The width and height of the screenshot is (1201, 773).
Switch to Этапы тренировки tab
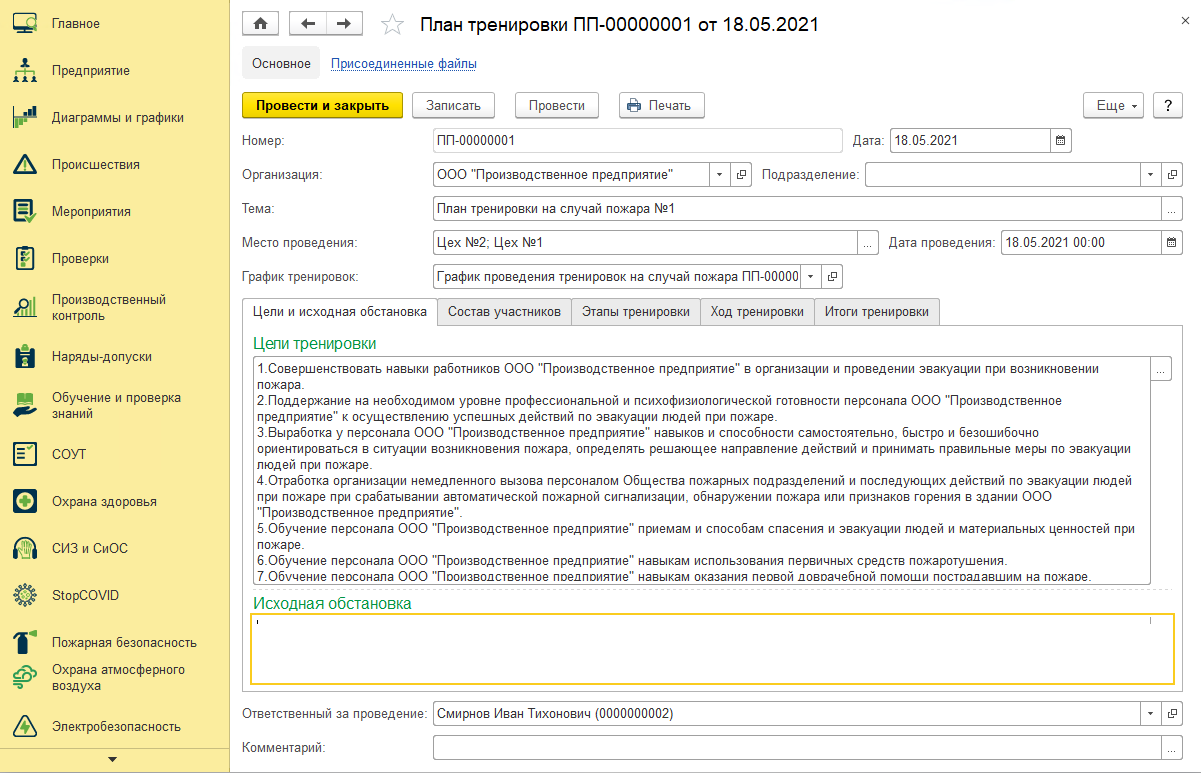tap(636, 311)
